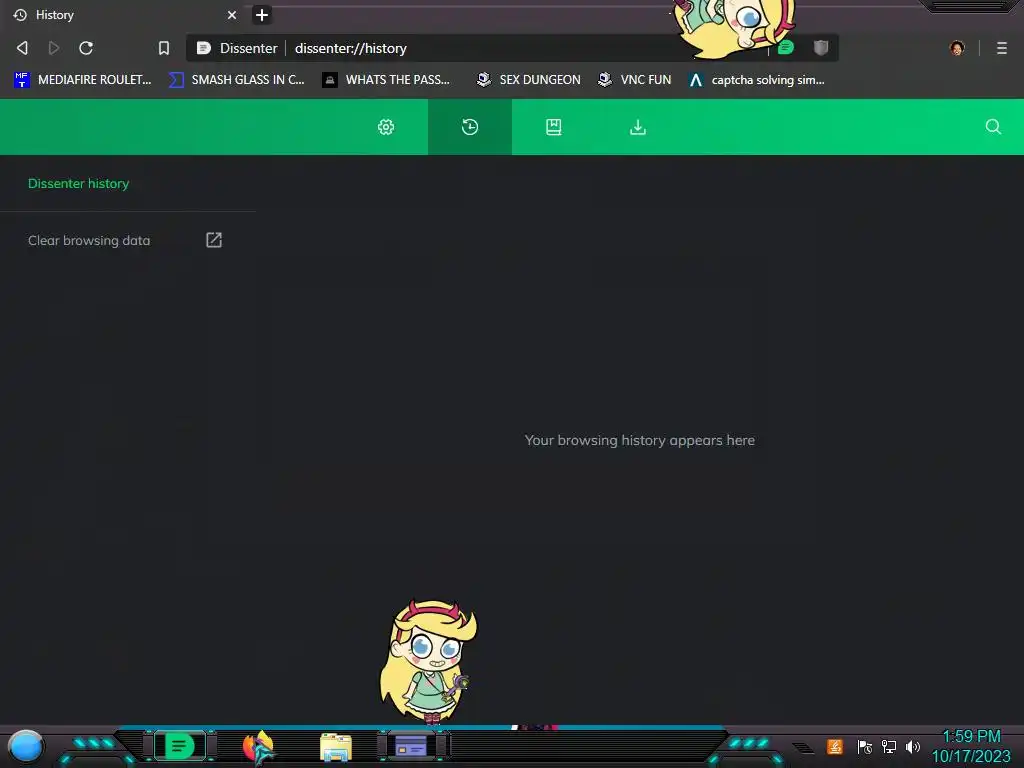This screenshot has height=768, width=1024.
Task: Open the browser hamburger menu
Action: [x=1002, y=48]
